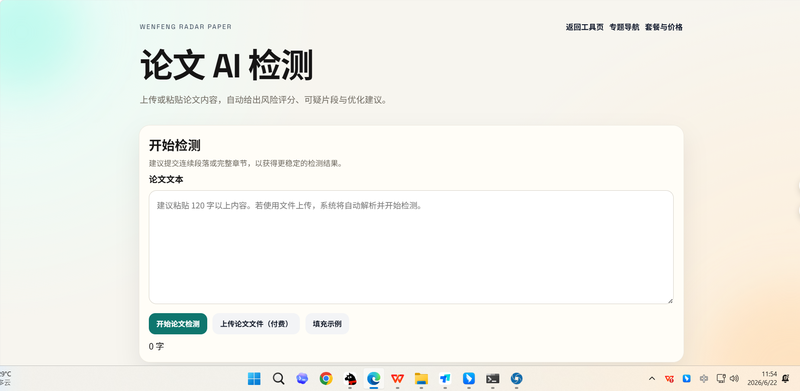This screenshot has width=800, height=391.
Task: Click the 论文文本 field label
Action: 166,180
